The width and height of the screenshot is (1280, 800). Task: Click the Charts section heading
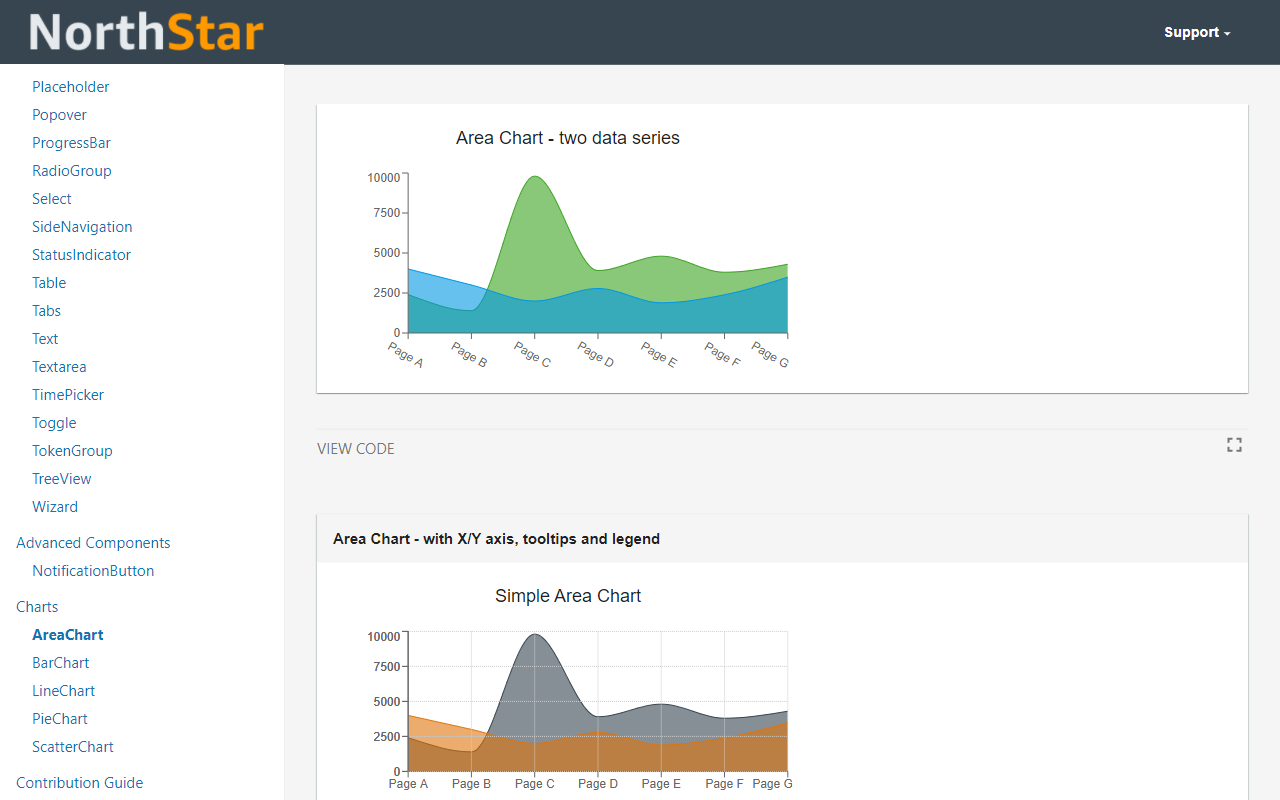[37, 606]
